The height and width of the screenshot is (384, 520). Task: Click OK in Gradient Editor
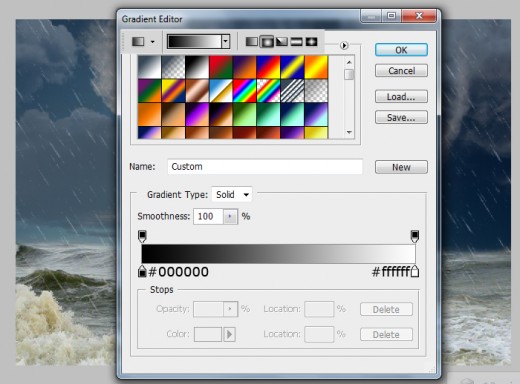click(x=401, y=50)
